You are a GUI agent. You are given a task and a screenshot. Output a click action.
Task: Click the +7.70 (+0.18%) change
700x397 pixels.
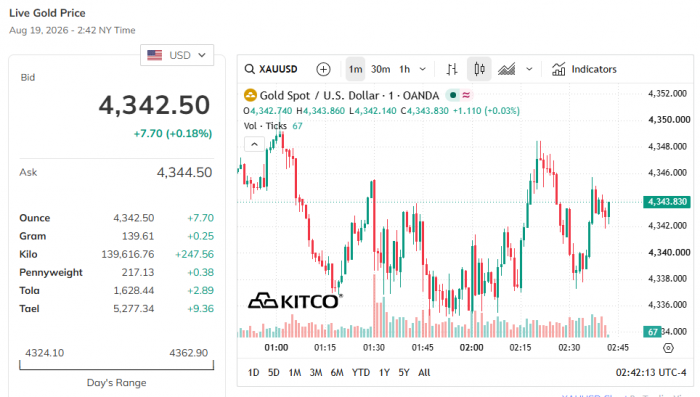tap(173, 134)
